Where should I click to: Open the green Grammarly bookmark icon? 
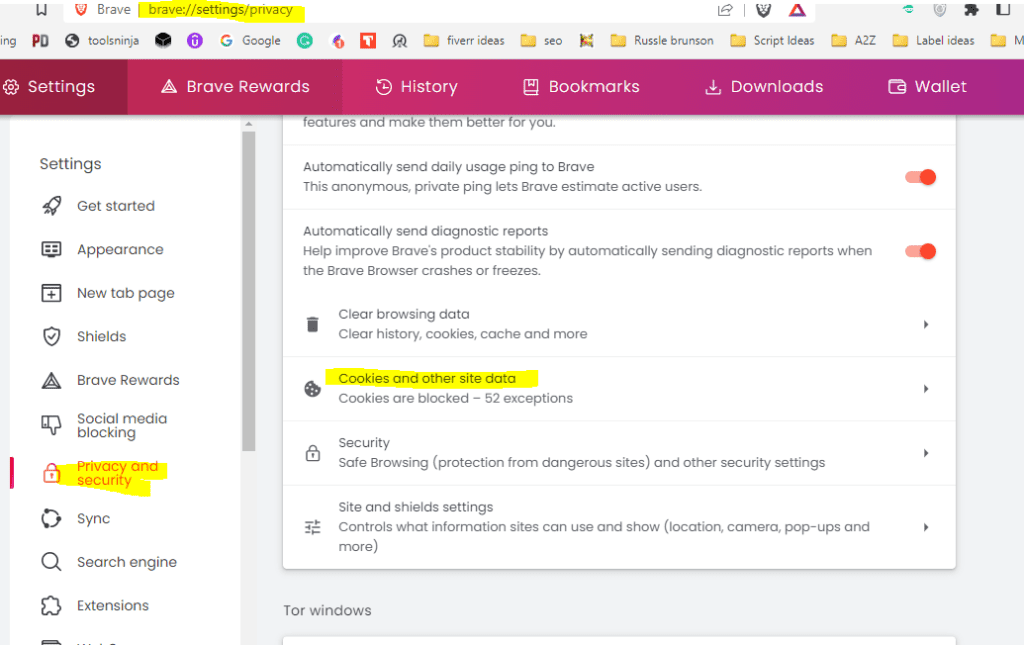(304, 40)
